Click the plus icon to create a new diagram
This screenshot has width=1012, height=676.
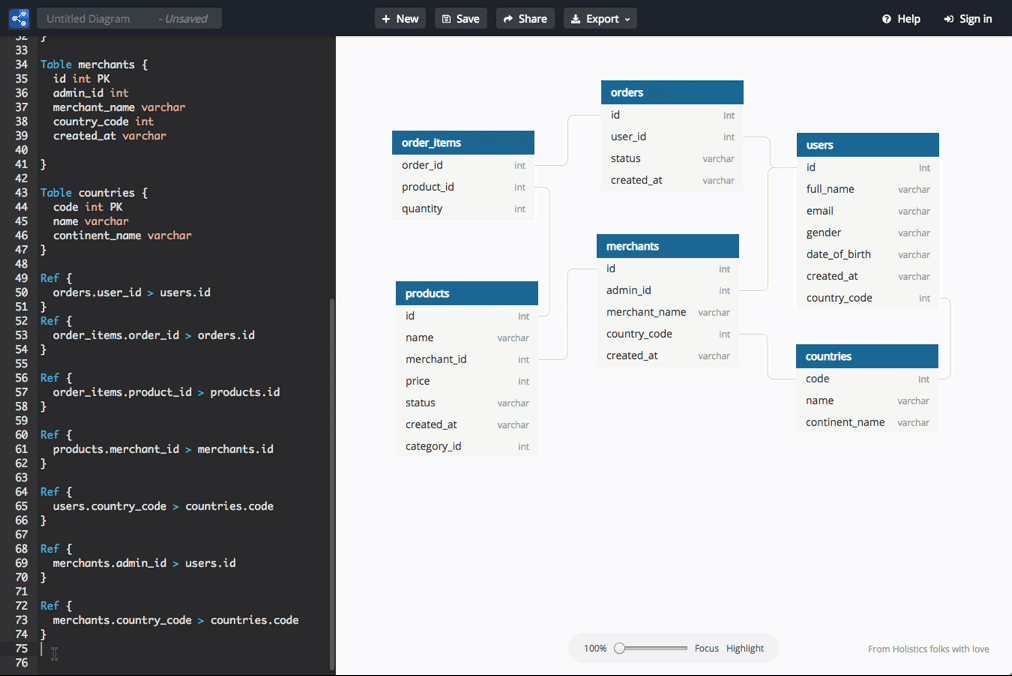pos(385,17)
